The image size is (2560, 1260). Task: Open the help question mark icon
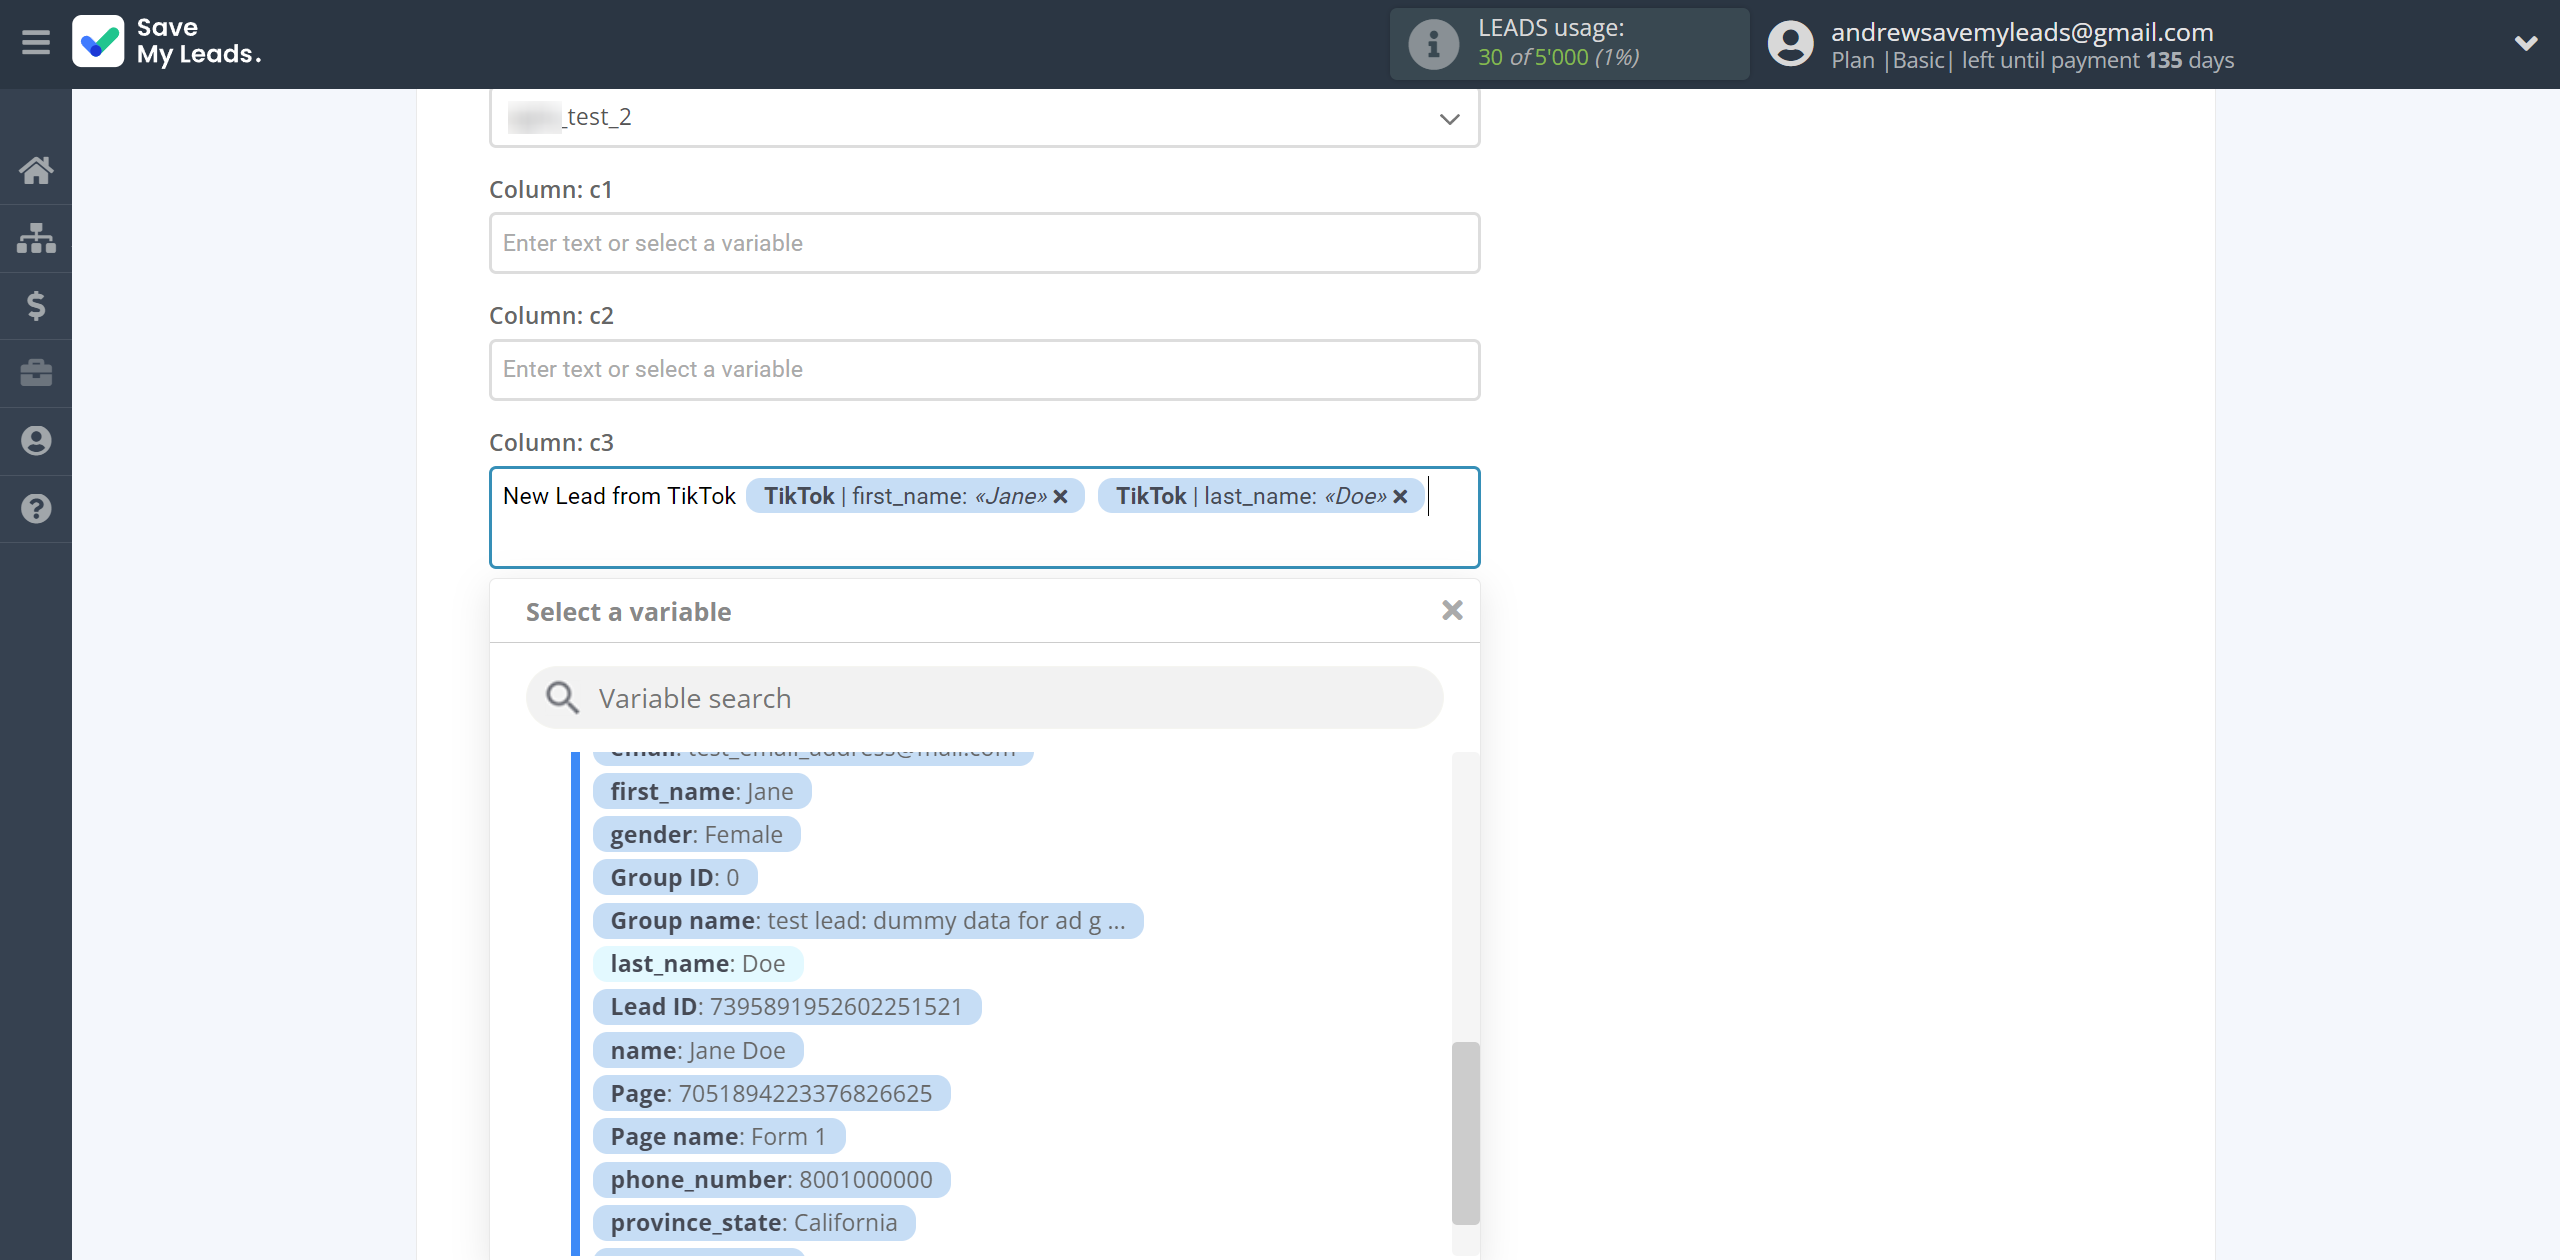click(x=36, y=508)
